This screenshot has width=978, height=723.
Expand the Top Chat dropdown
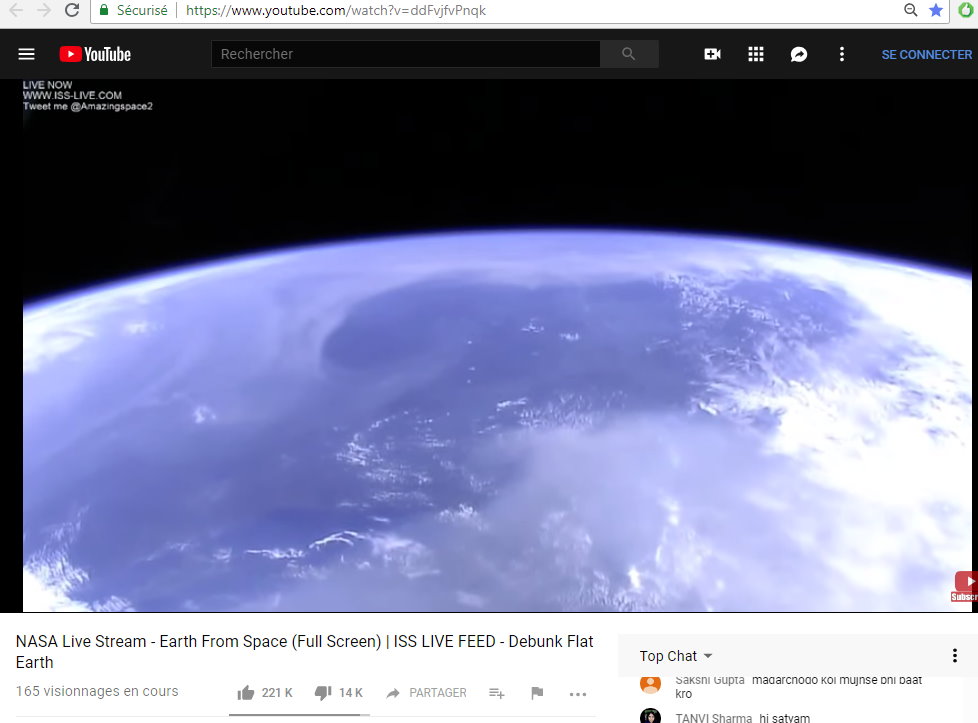[x=676, y=656]
